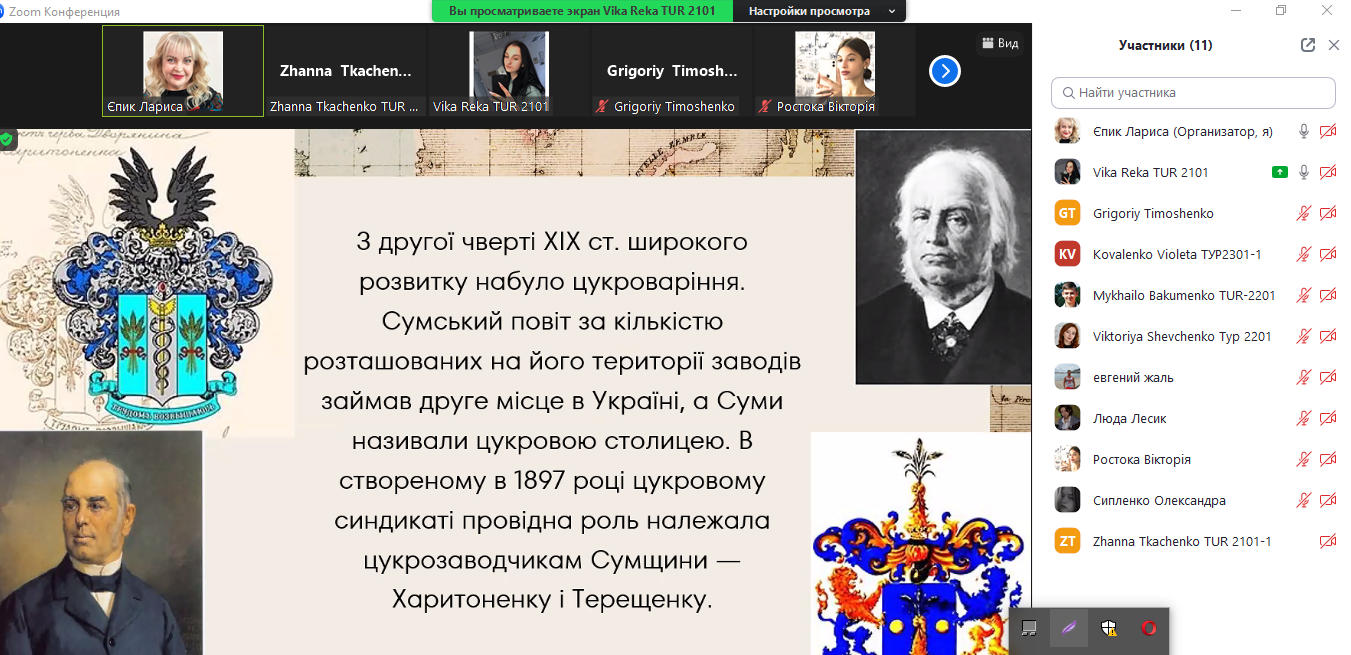Open Windows Security tray icon
Image resolution: width=1351 pixels, height=655 pixels.
click(x=1108, y=628)
